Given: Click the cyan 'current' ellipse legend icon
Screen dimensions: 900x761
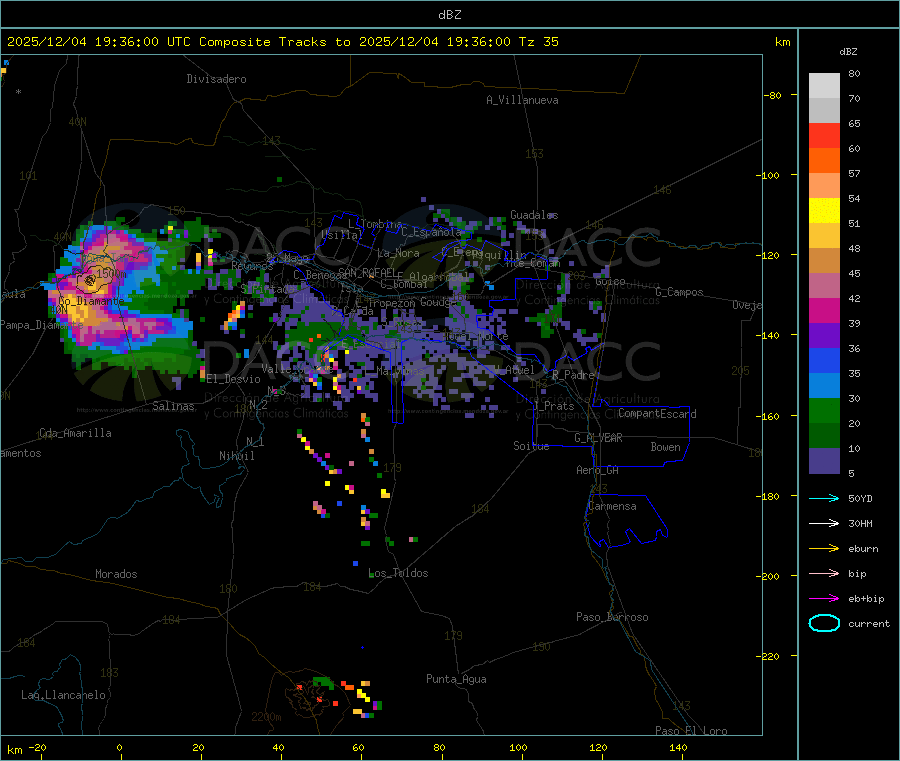Looking at the screenshot, I should coord(824,623).
